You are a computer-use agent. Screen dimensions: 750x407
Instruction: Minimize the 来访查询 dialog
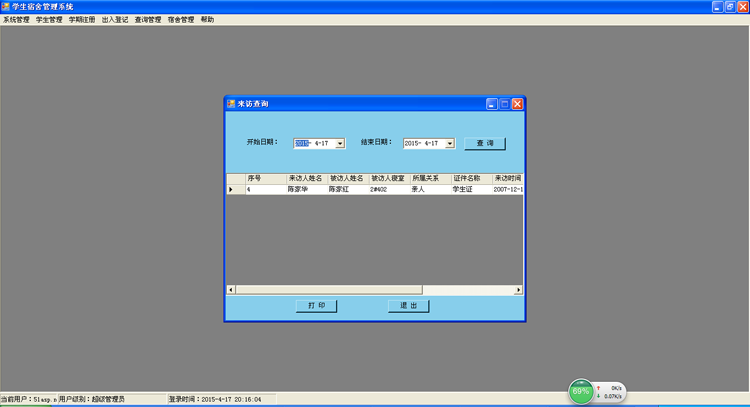(x=491, y=104)
